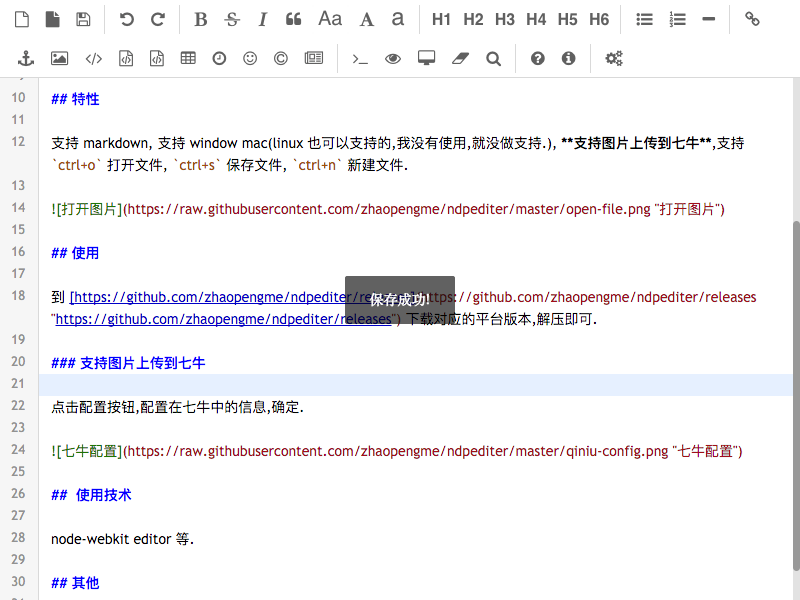Create a new blank file
Image resolution: width=800 pixels, height=600 pixels.
[21, 19]
